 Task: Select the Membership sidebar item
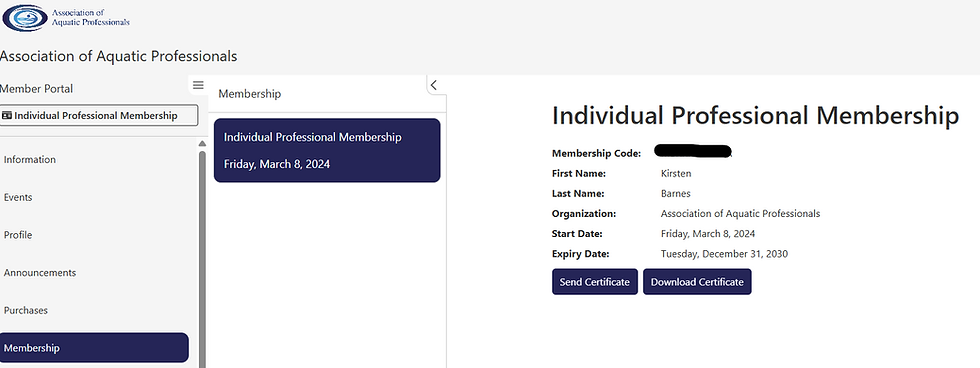[94, 347]
